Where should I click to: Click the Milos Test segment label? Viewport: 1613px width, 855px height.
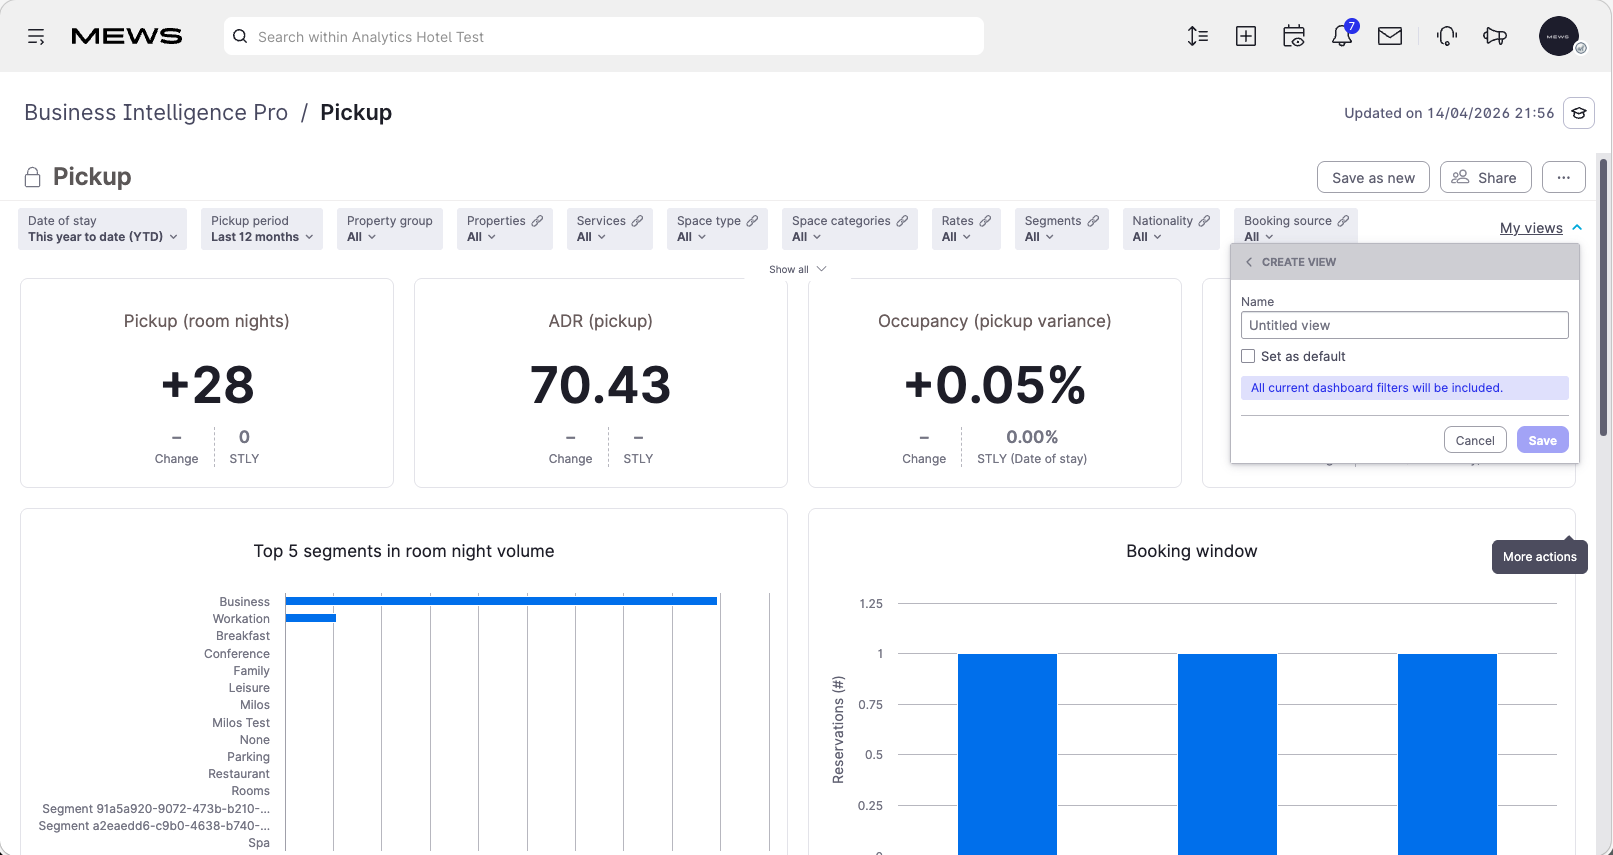[x=241, y=723]
